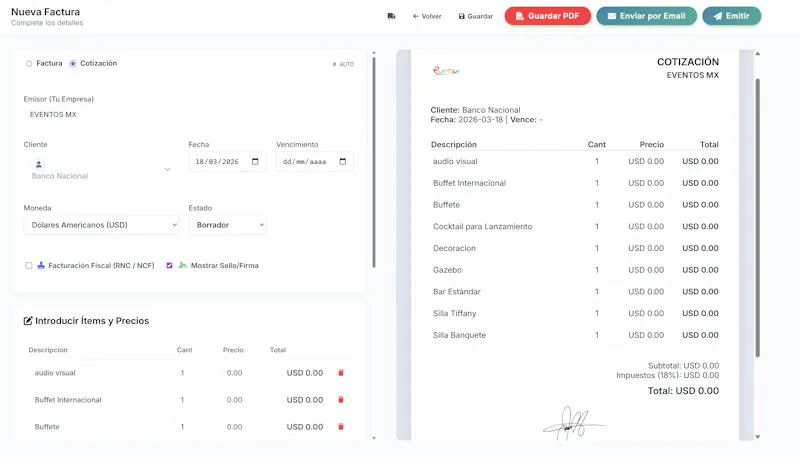Uncheck Mostrar Sello/Firma checkbox
Viewport: 800px width, 457px height.
point(169,266)
